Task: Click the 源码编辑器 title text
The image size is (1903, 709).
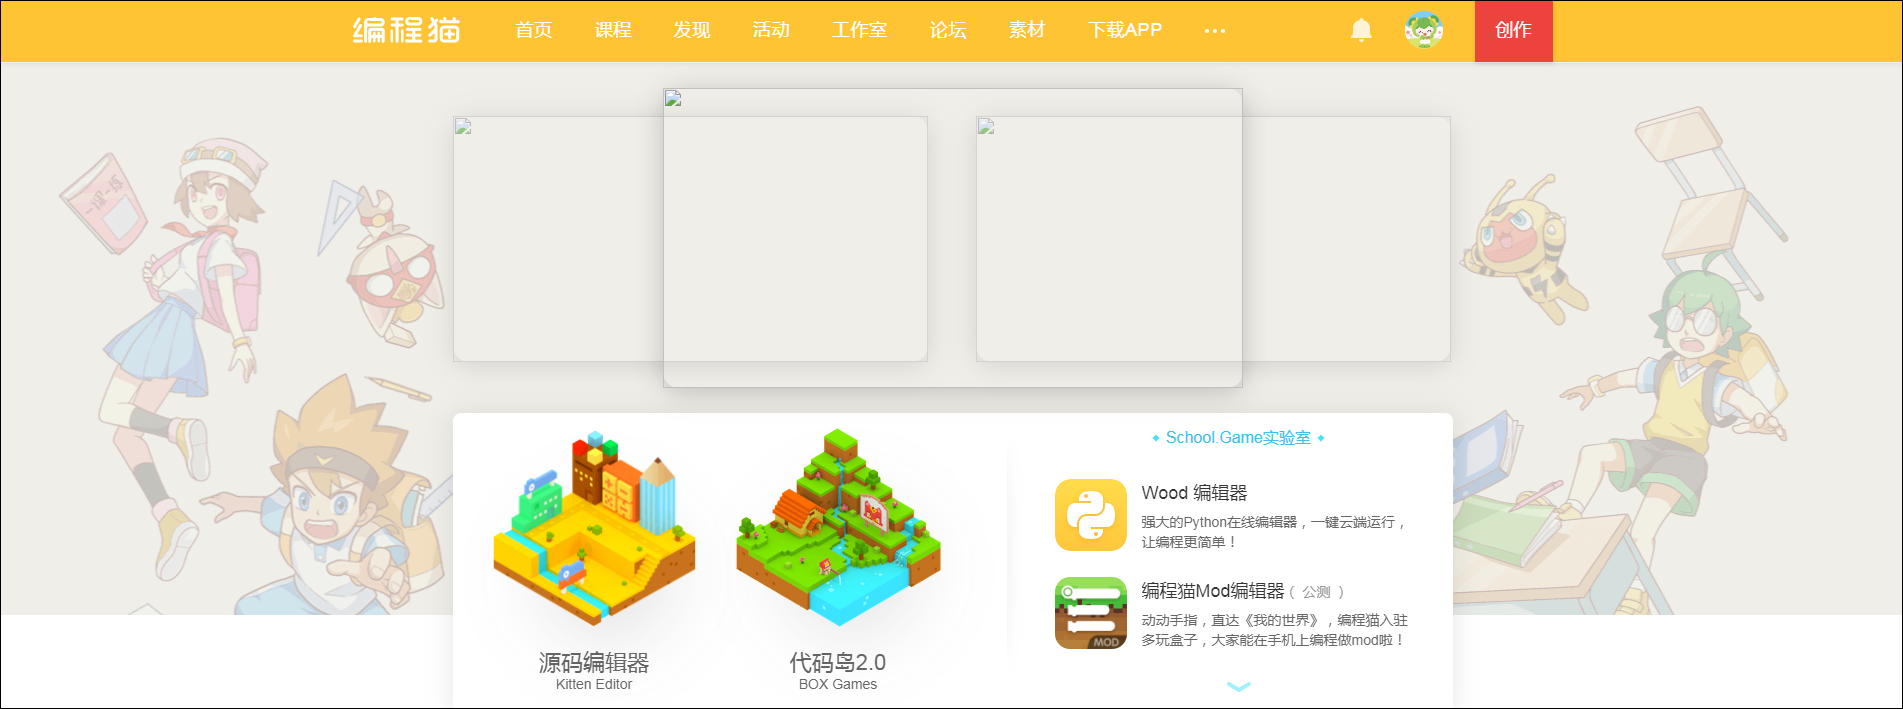Action: coord(594,662)
